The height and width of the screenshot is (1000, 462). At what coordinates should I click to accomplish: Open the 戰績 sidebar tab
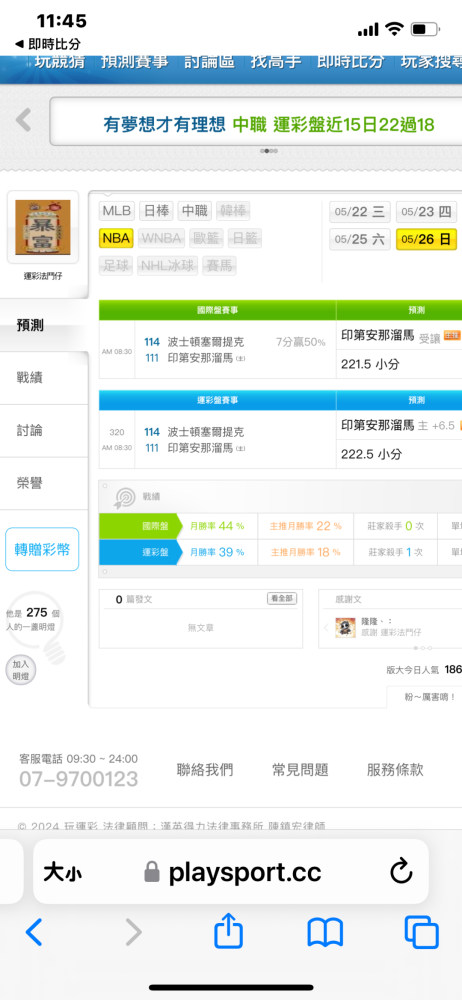[x=44, y=378]
